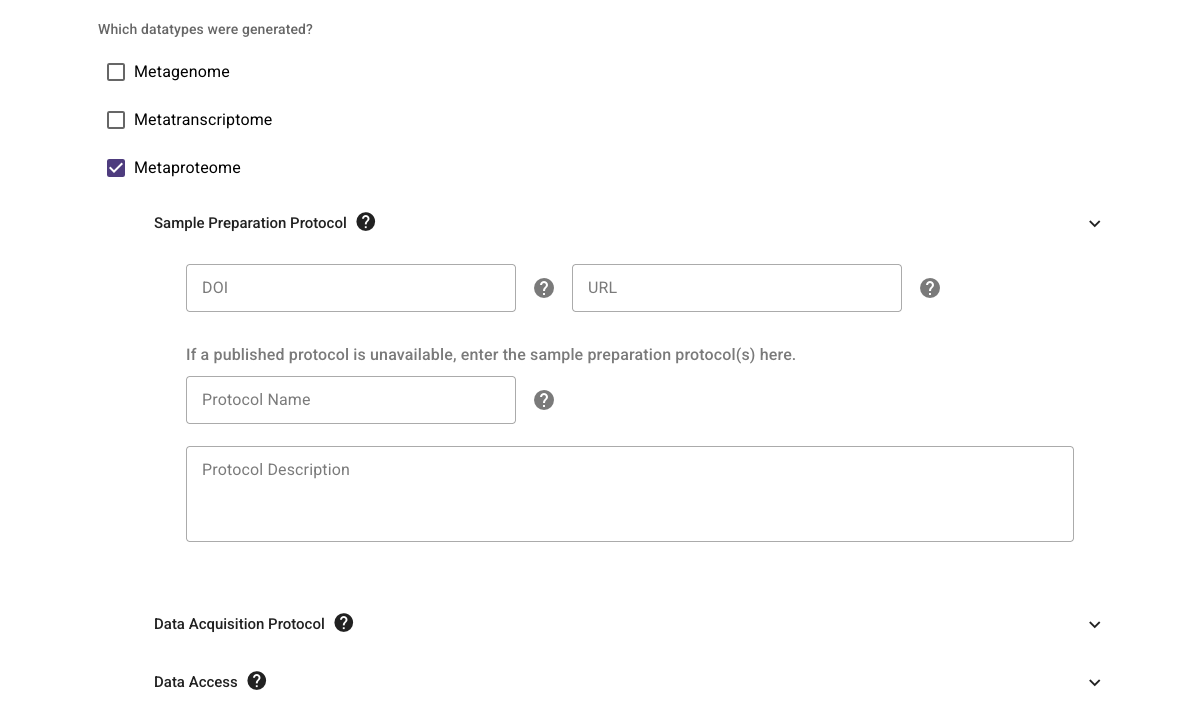Click help icon next to Data Acquisition Protocol
Viewport: 1187px width, 718px height.
pos(344,623)
